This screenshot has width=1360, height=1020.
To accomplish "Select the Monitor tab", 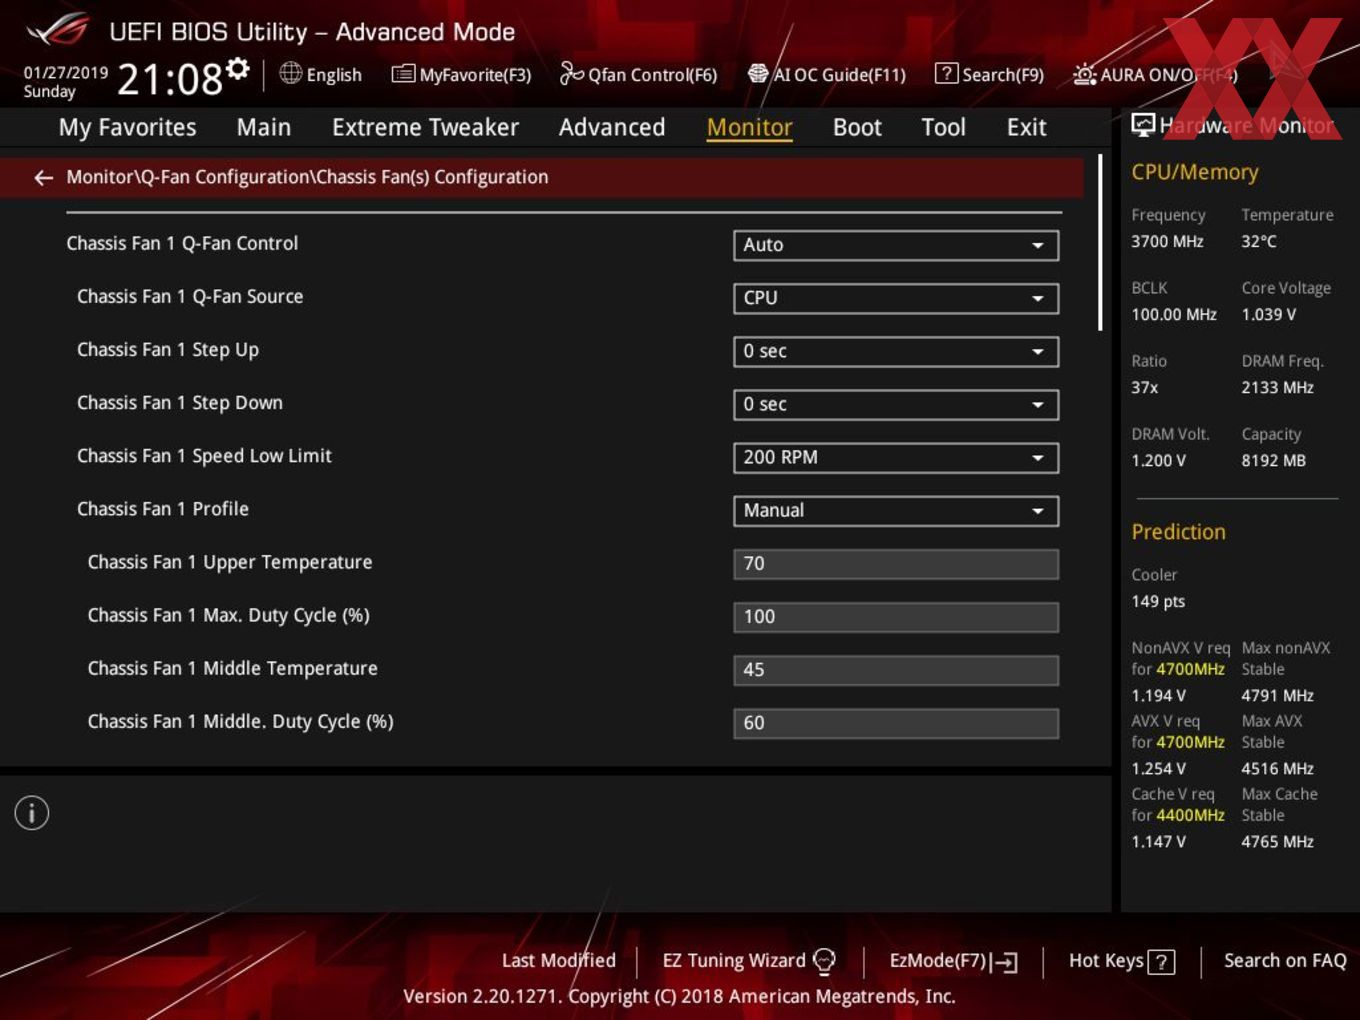I will point(749,127).
